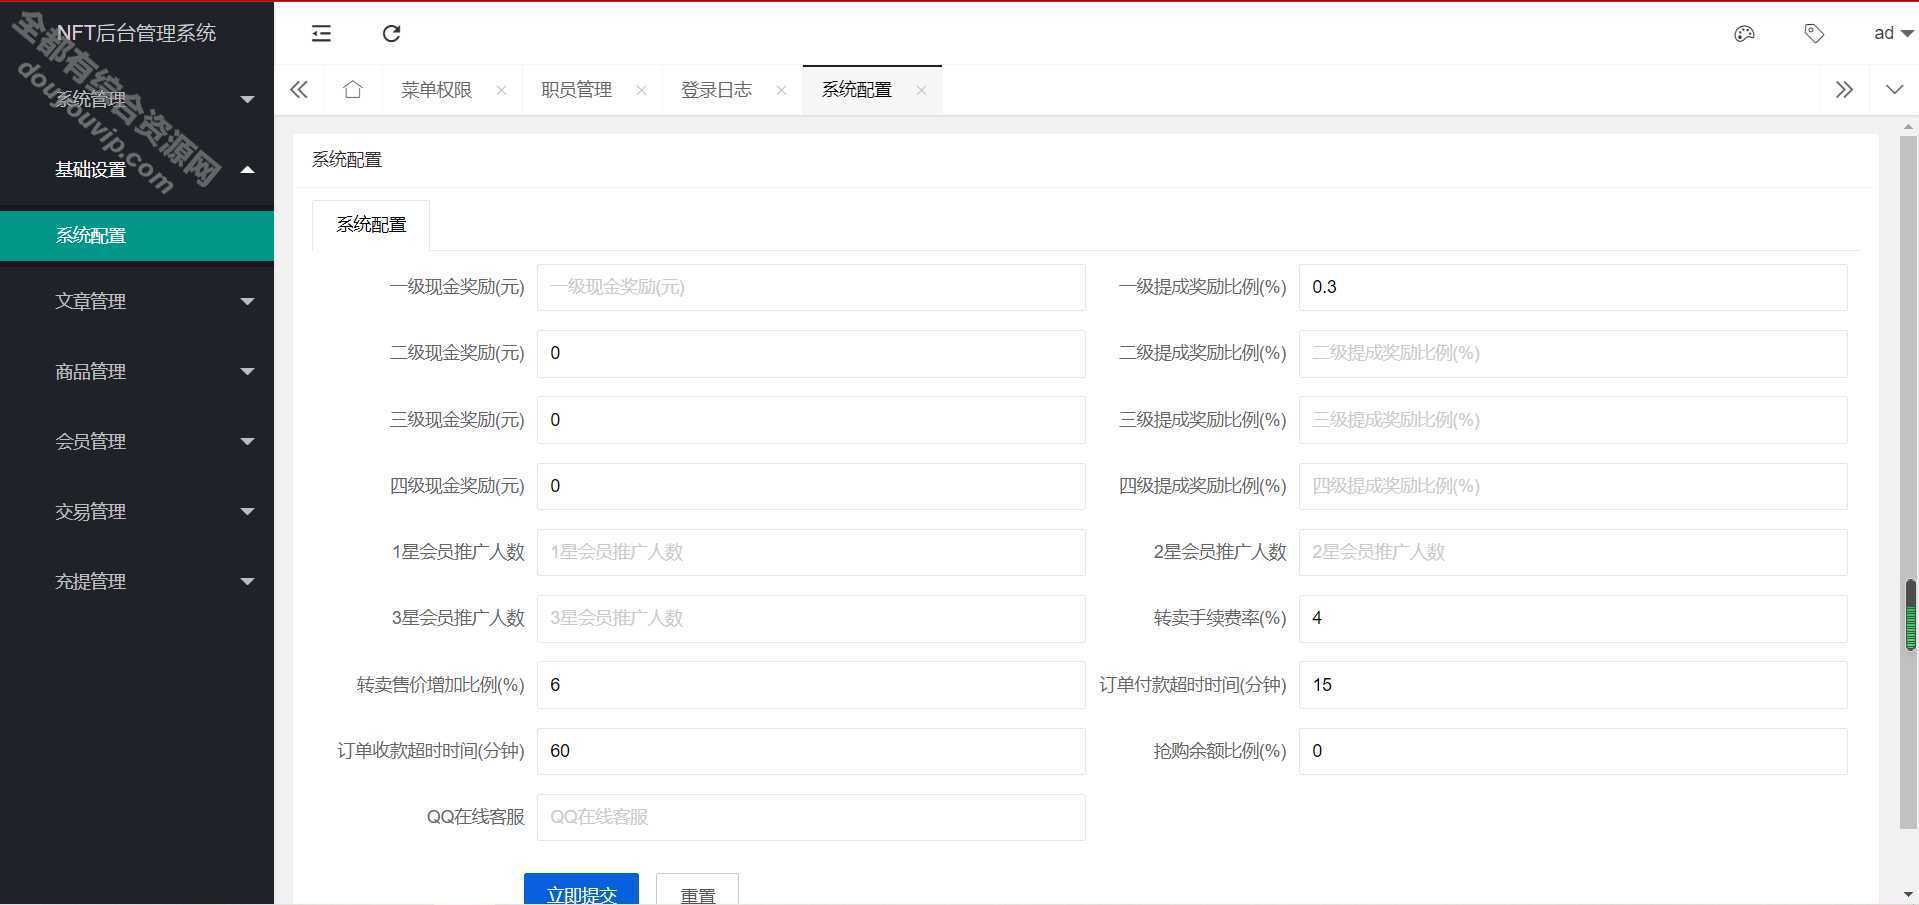Focus the 订单收款超时时间(分钟) input
The image size is (1919, 905).
tap(811, 751)
